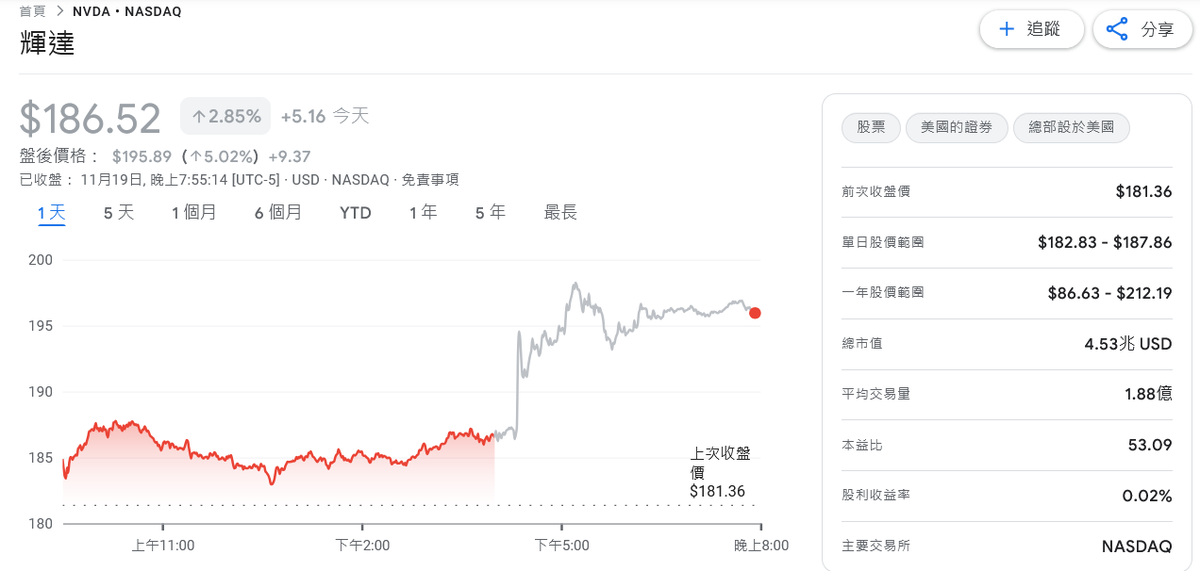Select the 1 天 time range tab
Viewport: 1200px width, 571px height.
pos(52,213)
